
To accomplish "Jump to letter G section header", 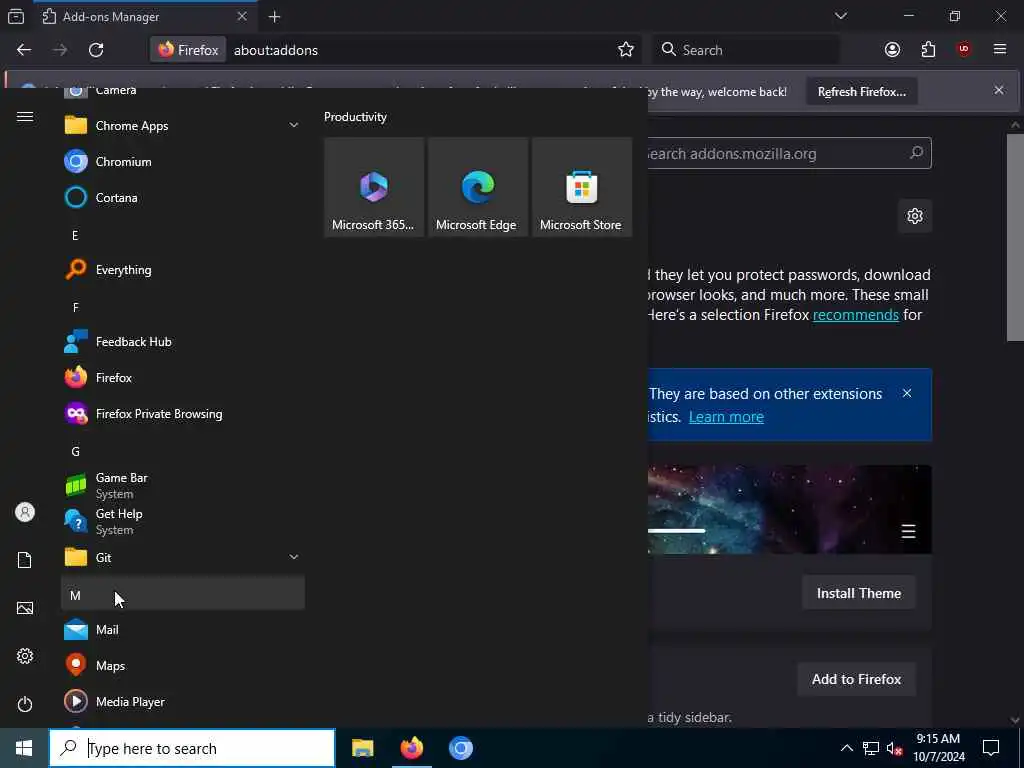I will [x=183, y=451].
